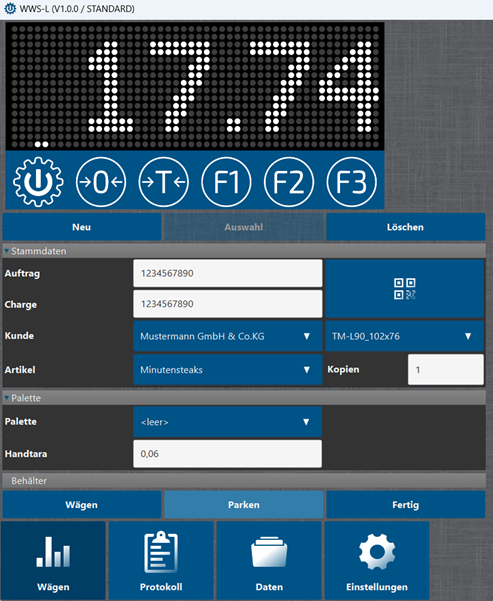Click the weight display showing 17.74
This screenshot has height=601, width=493.
coord(195,86)
